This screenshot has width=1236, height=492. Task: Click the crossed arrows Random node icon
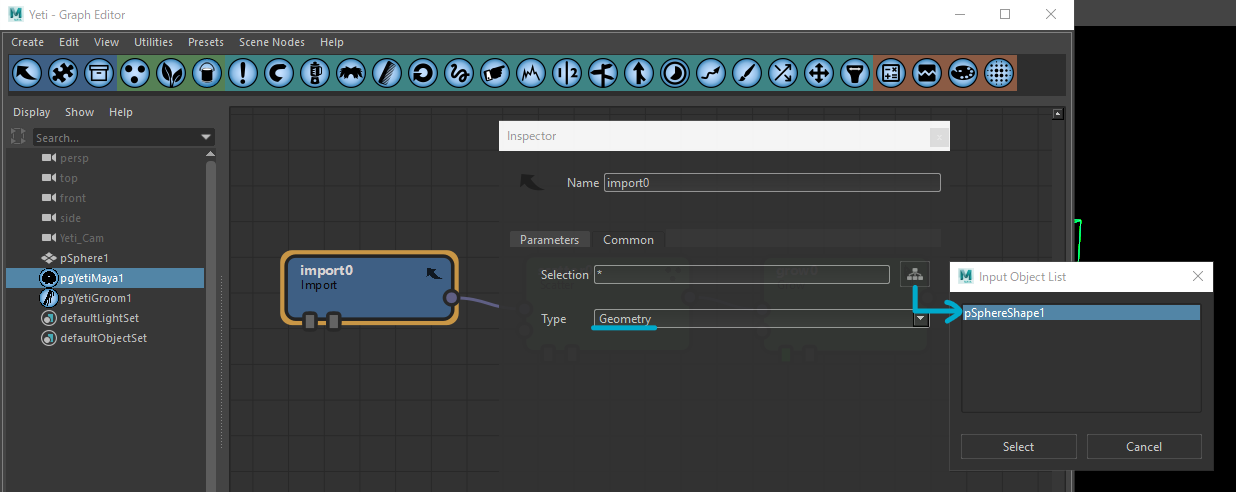click(x=783, y=72)
